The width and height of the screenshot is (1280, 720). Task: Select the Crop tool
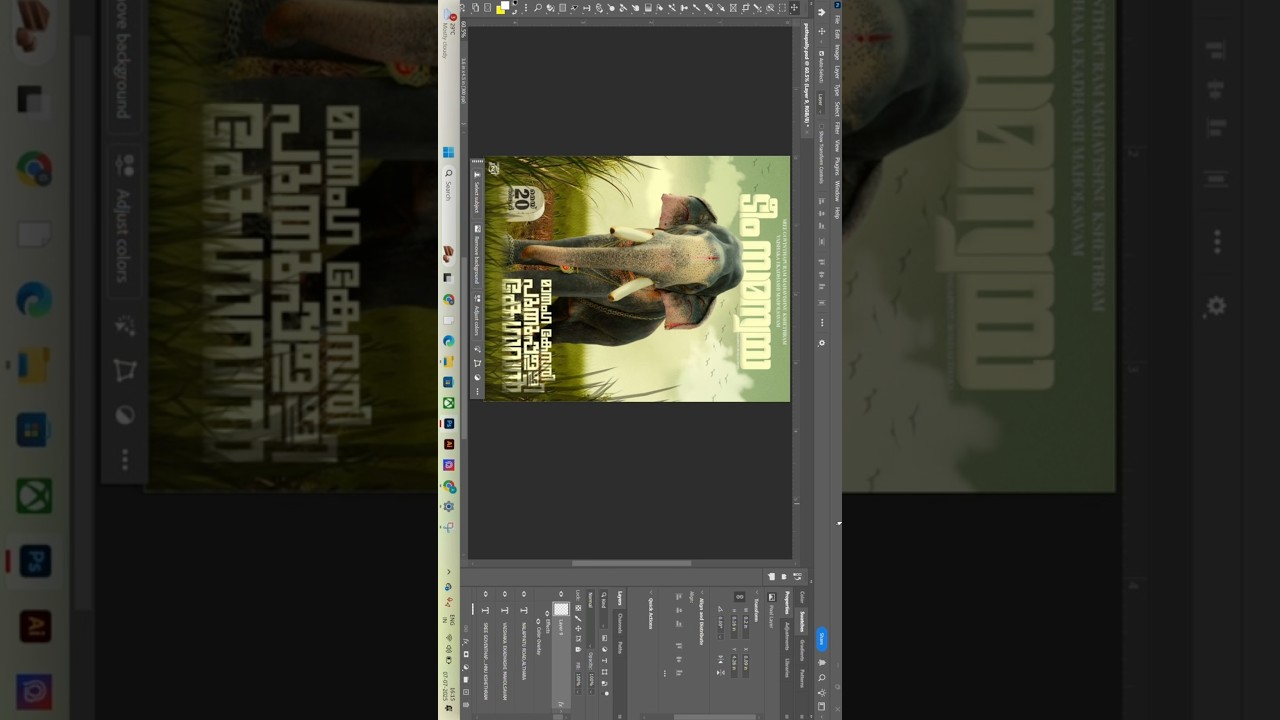(746, 7)
